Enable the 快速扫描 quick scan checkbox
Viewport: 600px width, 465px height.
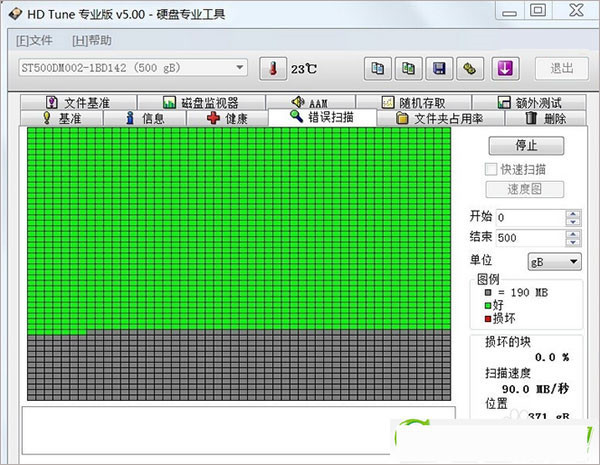[491, 169]
